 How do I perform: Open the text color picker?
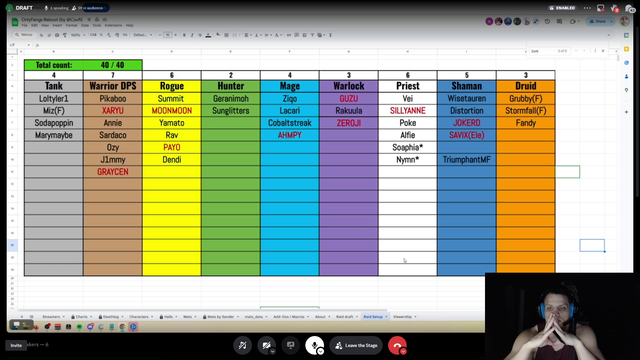[208, 35]
